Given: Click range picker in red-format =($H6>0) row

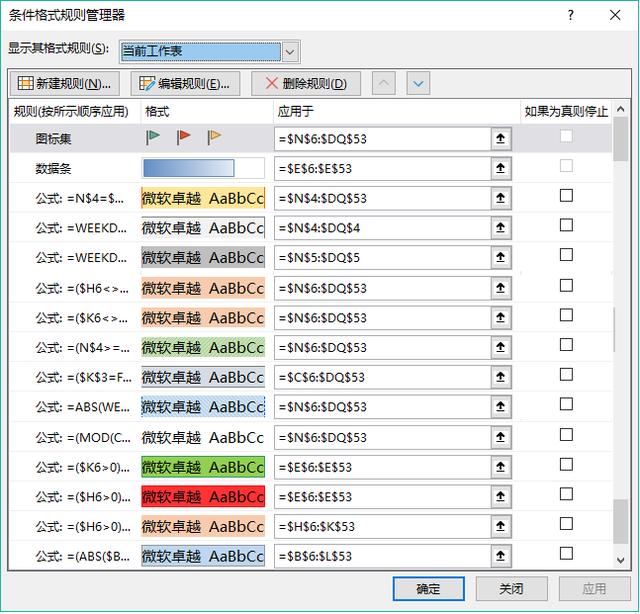Looking at the screenshot, I should (x=500, y=497).
